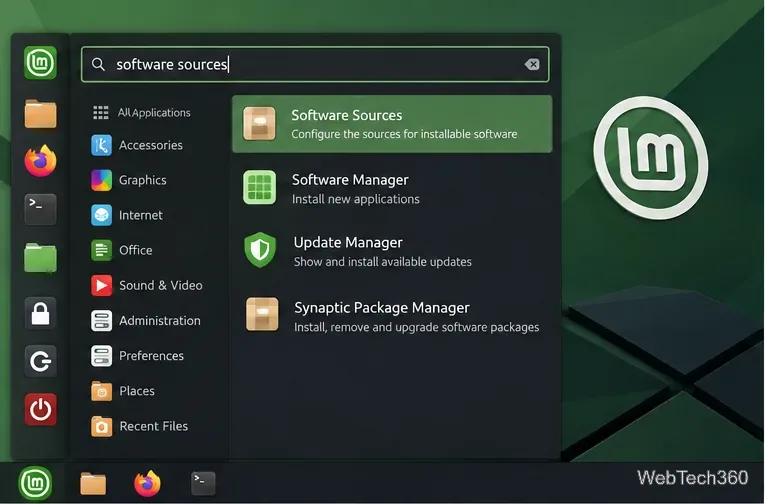Open the Office category
The height and width of the screenshot is (504, 765).
[122, 250]
